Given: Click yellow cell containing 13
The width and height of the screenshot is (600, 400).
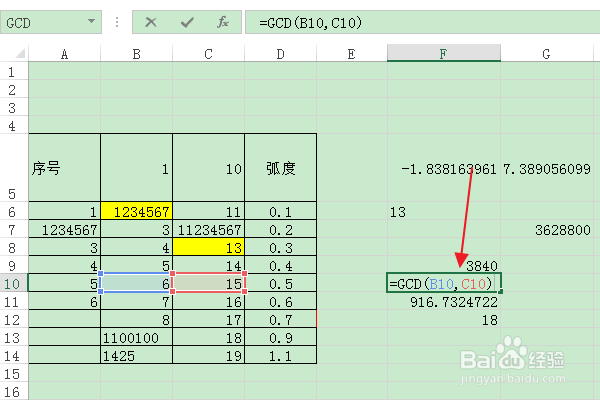Looking at the screenshot, I should 209,247.
